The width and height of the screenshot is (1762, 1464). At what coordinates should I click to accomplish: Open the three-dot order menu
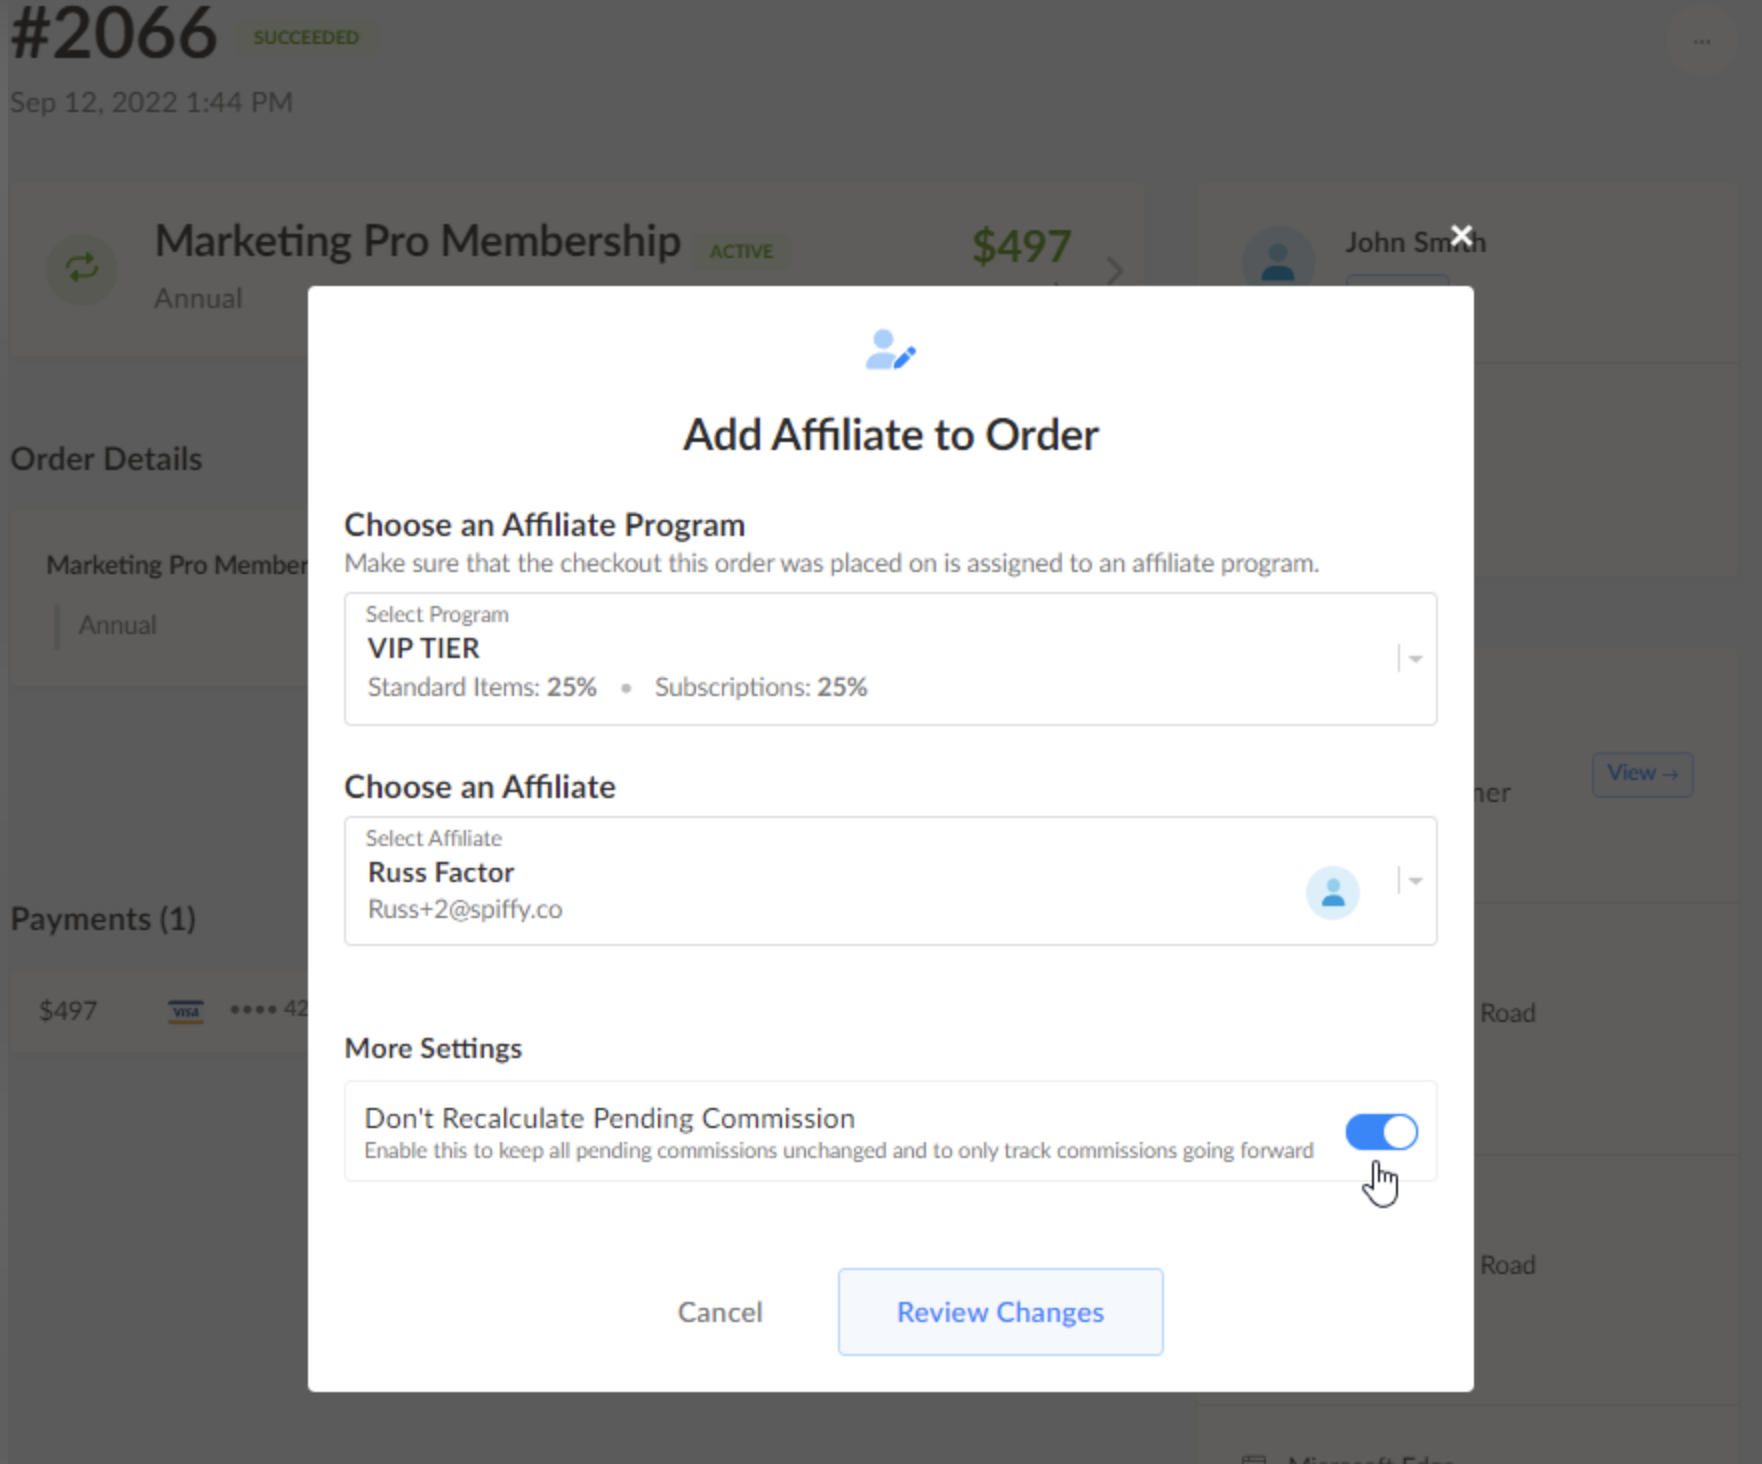(x=1702, y=42)
